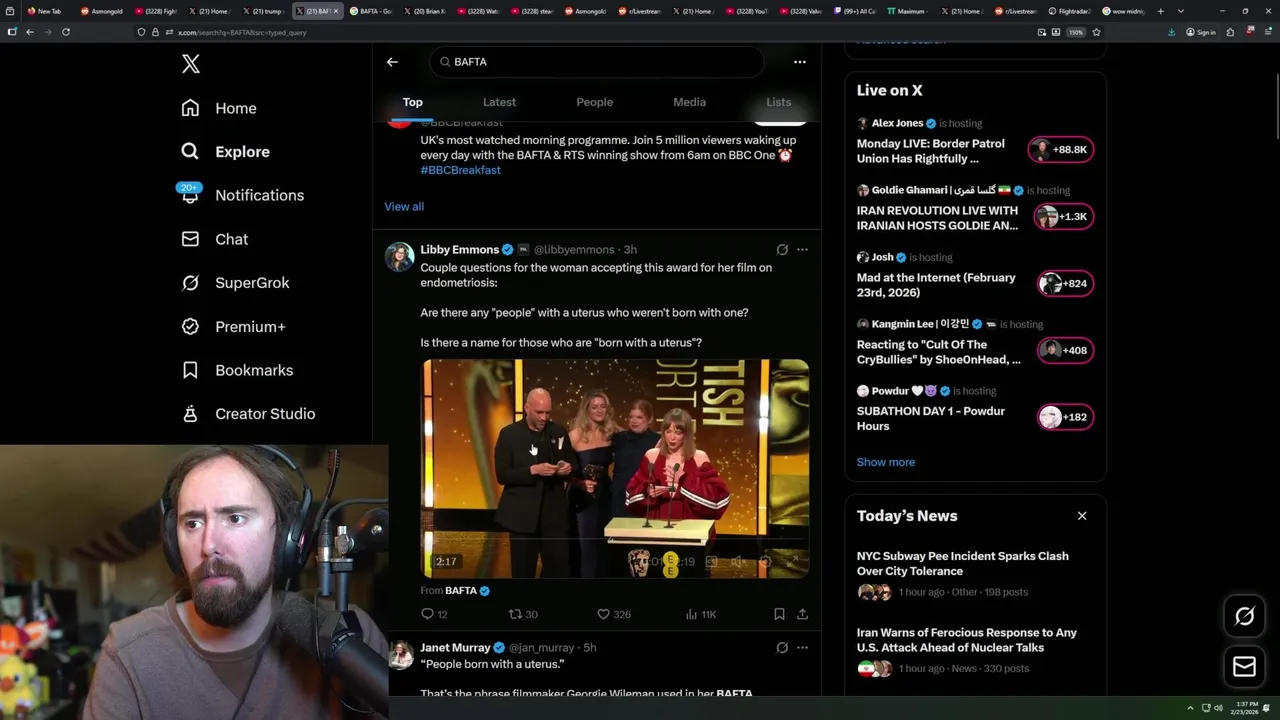Expand the video to fullscreen
This screenshot has width=1280, height=720.
(792, 562)
